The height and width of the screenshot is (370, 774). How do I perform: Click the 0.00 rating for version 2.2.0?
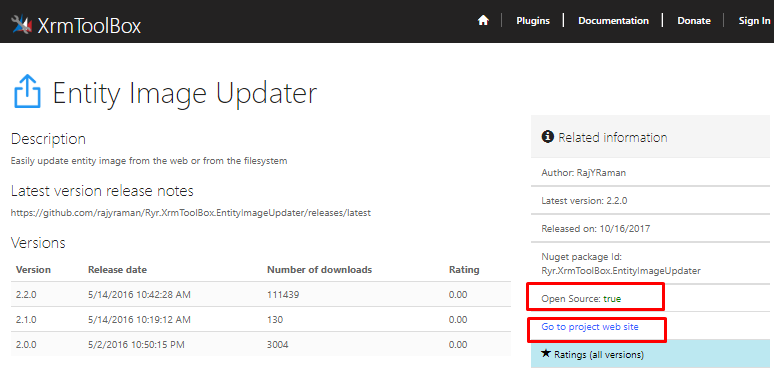[458, 295]
